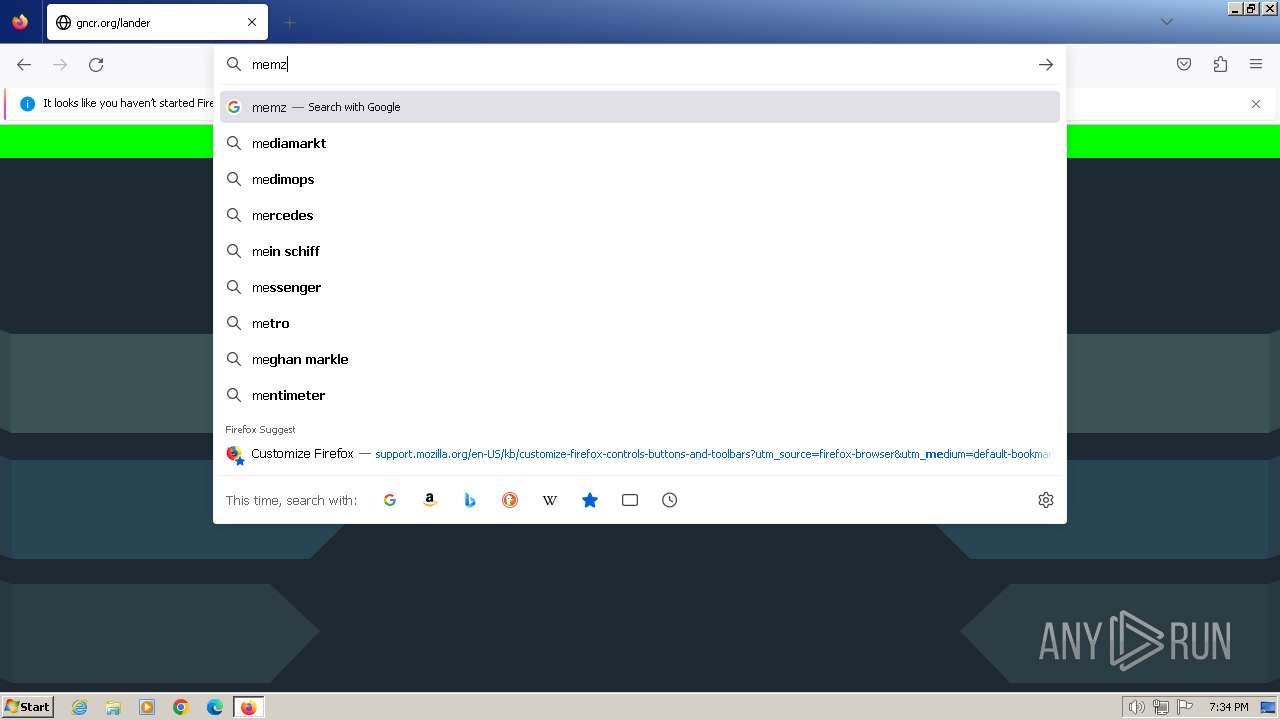Go back with the back arrow

[x=24, y=64]
